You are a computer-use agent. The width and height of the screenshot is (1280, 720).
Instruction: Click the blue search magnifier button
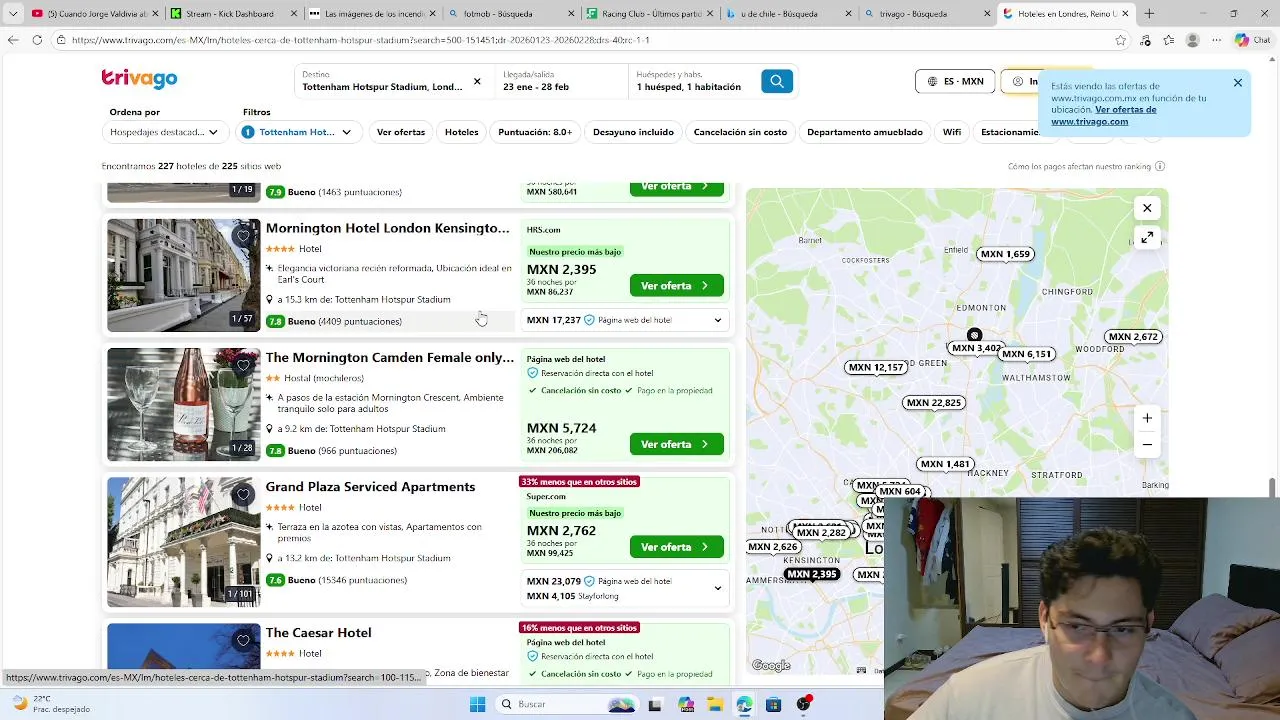pos(776,81)
